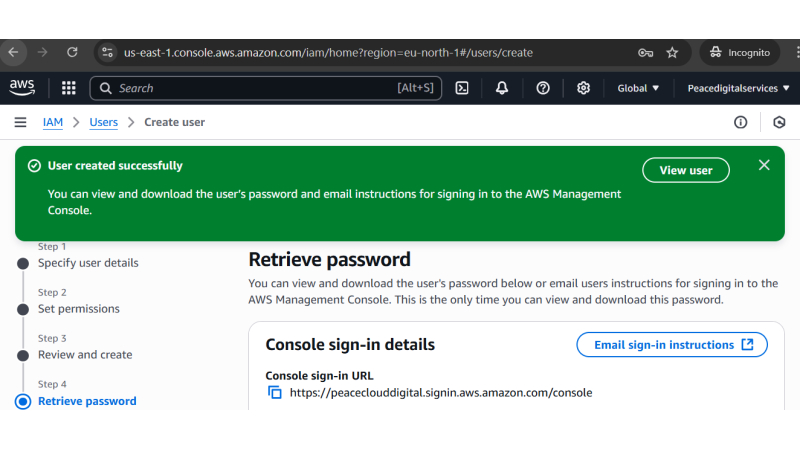The height and width of the screenshot is (450, 800).
Task: Focus the AWS search field
Action: click(x=265, y=88)
